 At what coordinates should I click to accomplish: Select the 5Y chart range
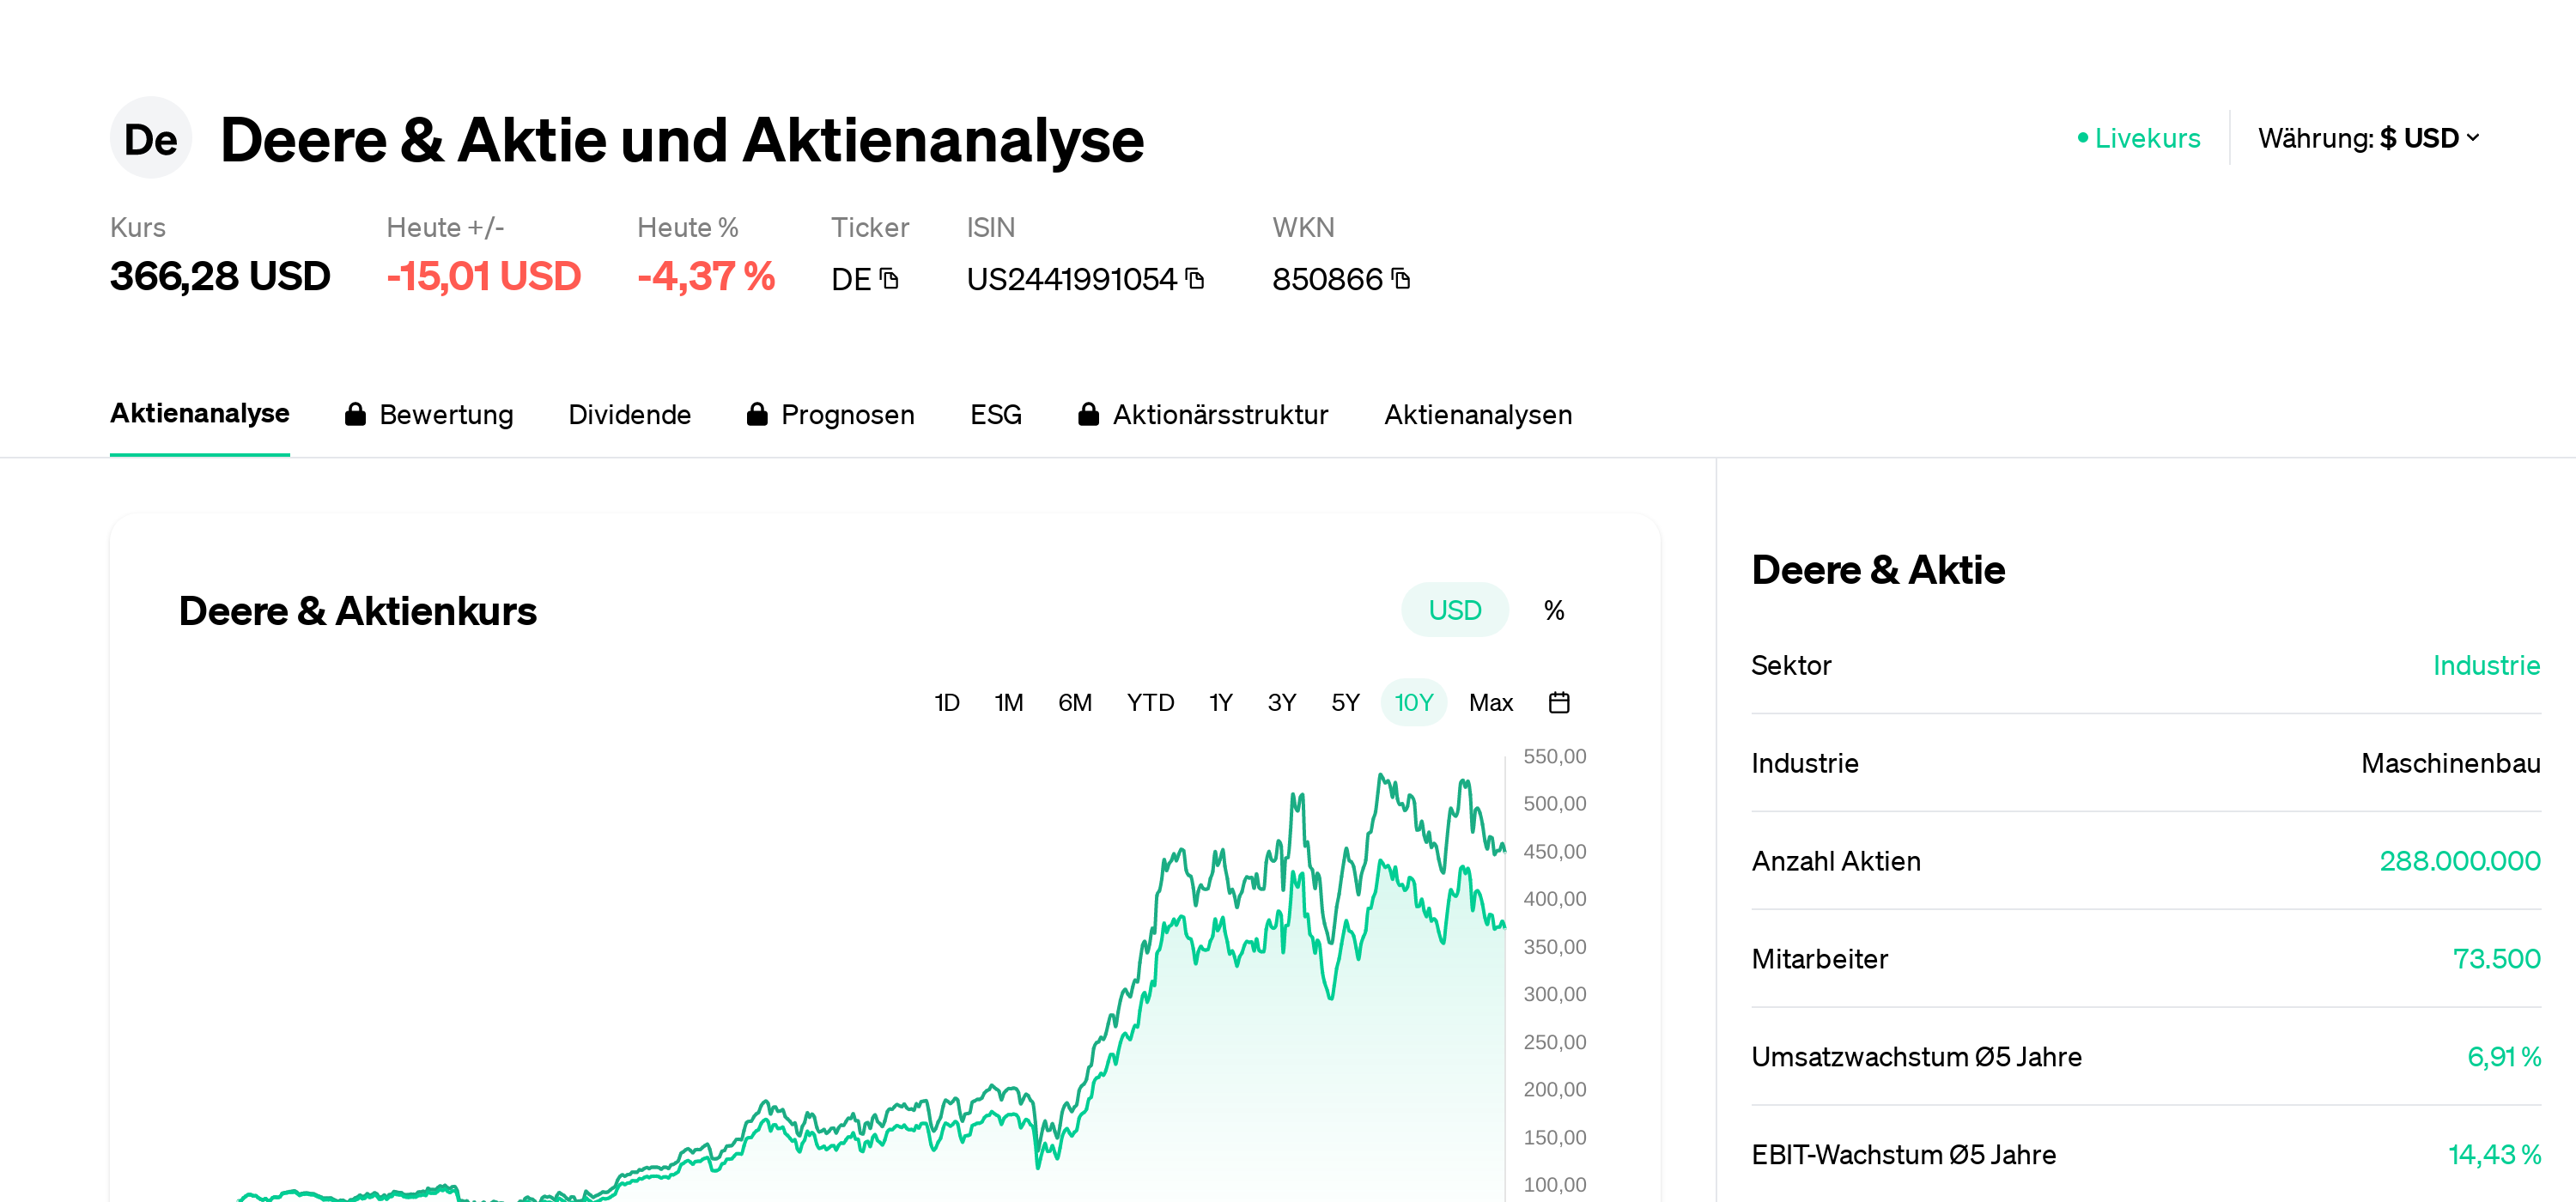tap(1346, 703)
